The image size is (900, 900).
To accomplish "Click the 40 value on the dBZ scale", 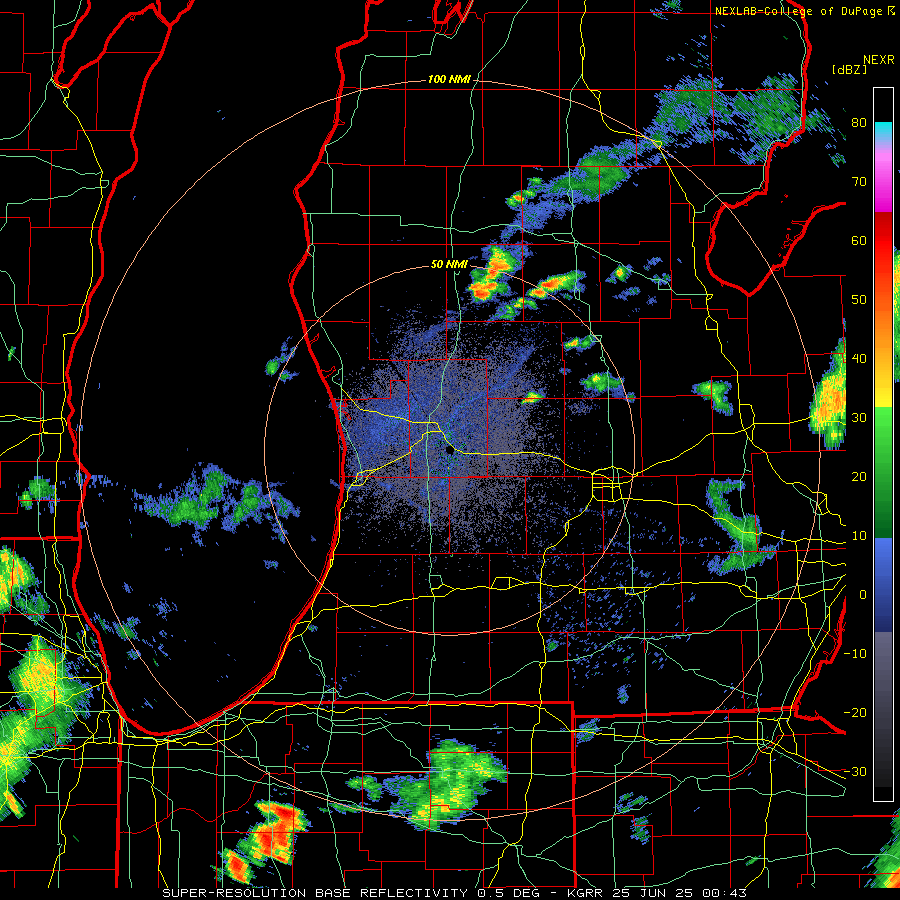I will 859,359.
